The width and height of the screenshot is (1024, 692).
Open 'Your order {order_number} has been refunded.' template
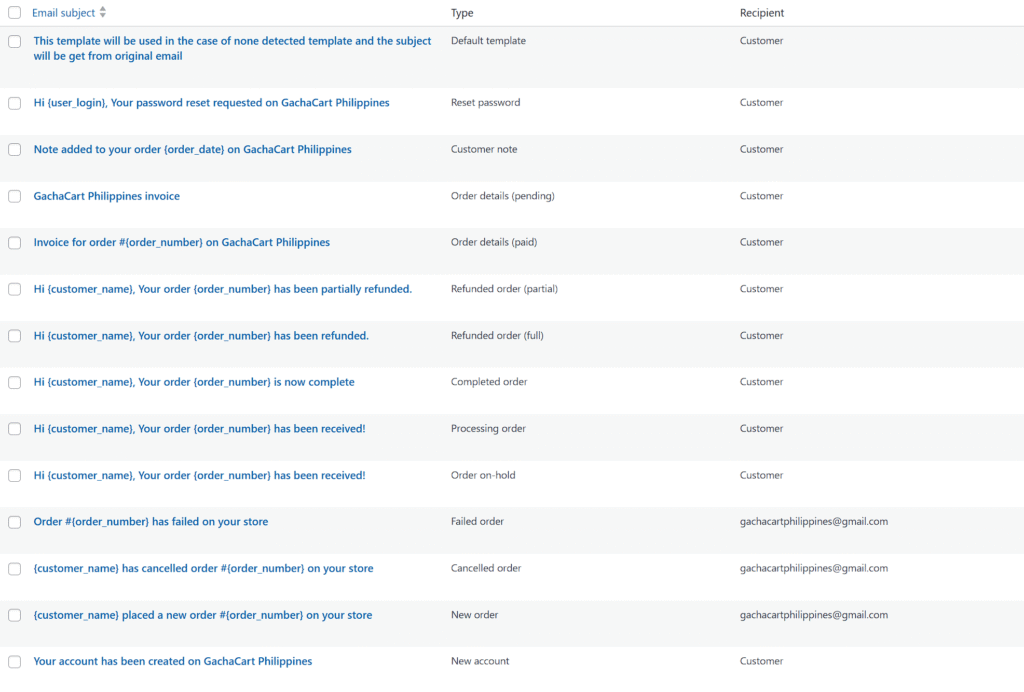[201, 336]
